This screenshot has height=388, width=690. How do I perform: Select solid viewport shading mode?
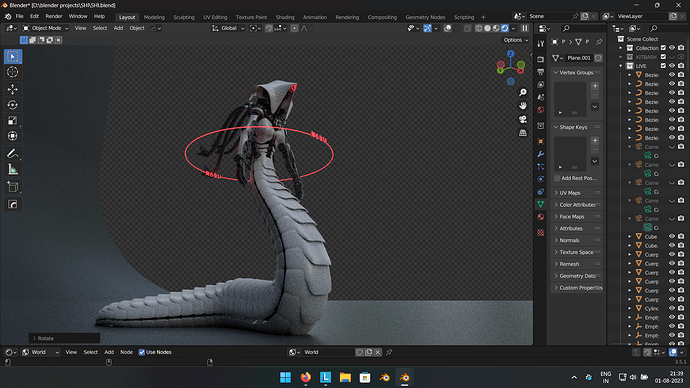coord(488,28)
